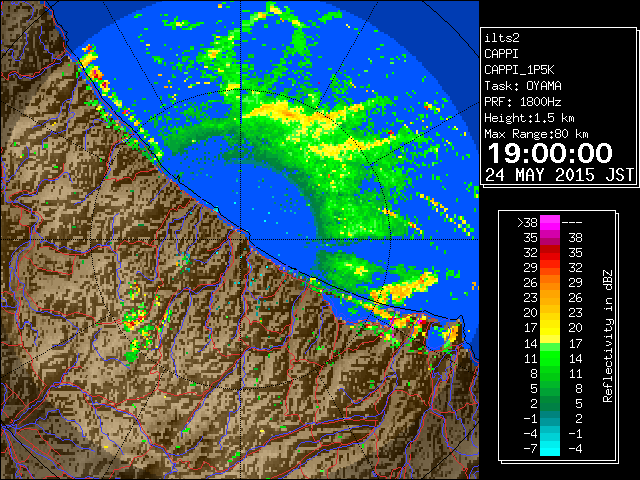Pick the cyan bottom legend swatch
This screenshot has height=480, width=640.
[x=550, y=449]
